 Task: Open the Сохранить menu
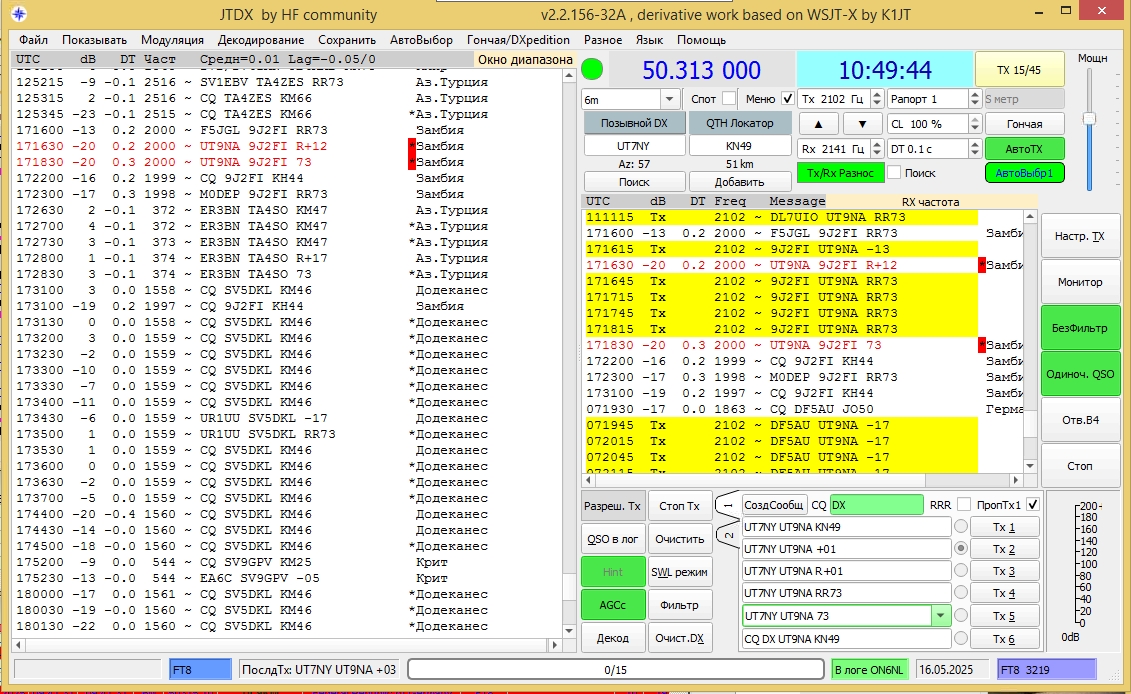click(x=347, y=40)
